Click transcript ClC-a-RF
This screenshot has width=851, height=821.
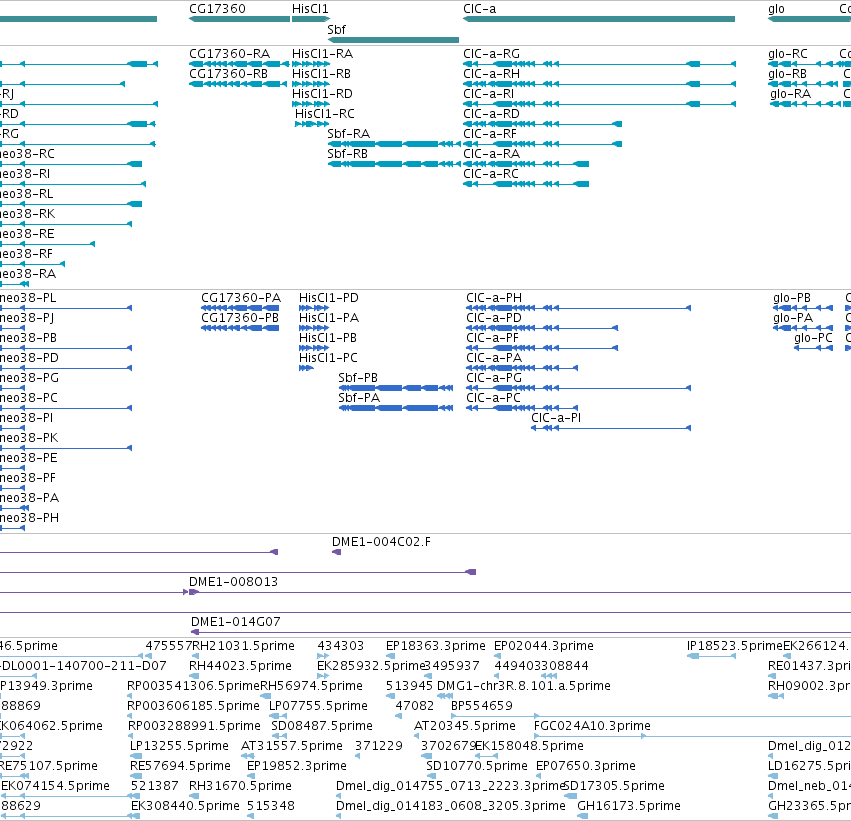[542, 144]
